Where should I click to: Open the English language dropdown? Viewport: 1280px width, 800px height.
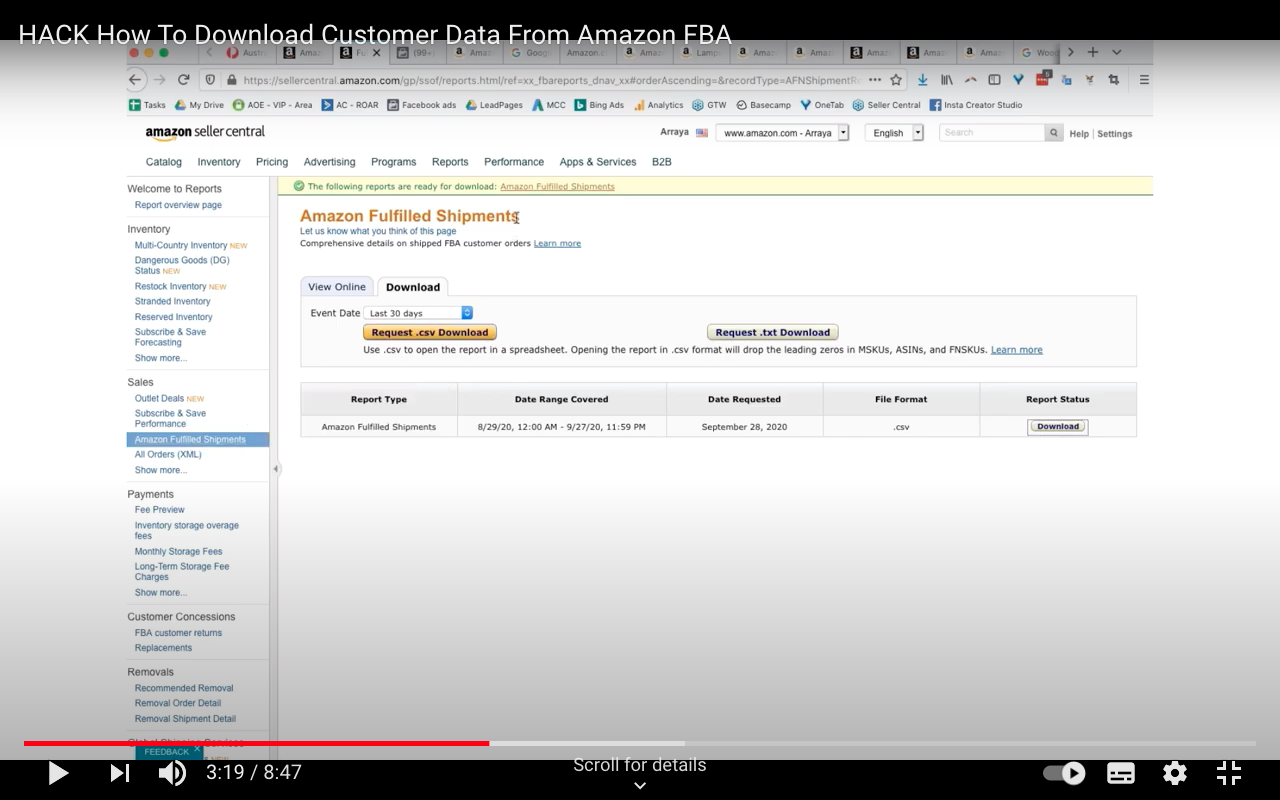[x=894, y=133]
